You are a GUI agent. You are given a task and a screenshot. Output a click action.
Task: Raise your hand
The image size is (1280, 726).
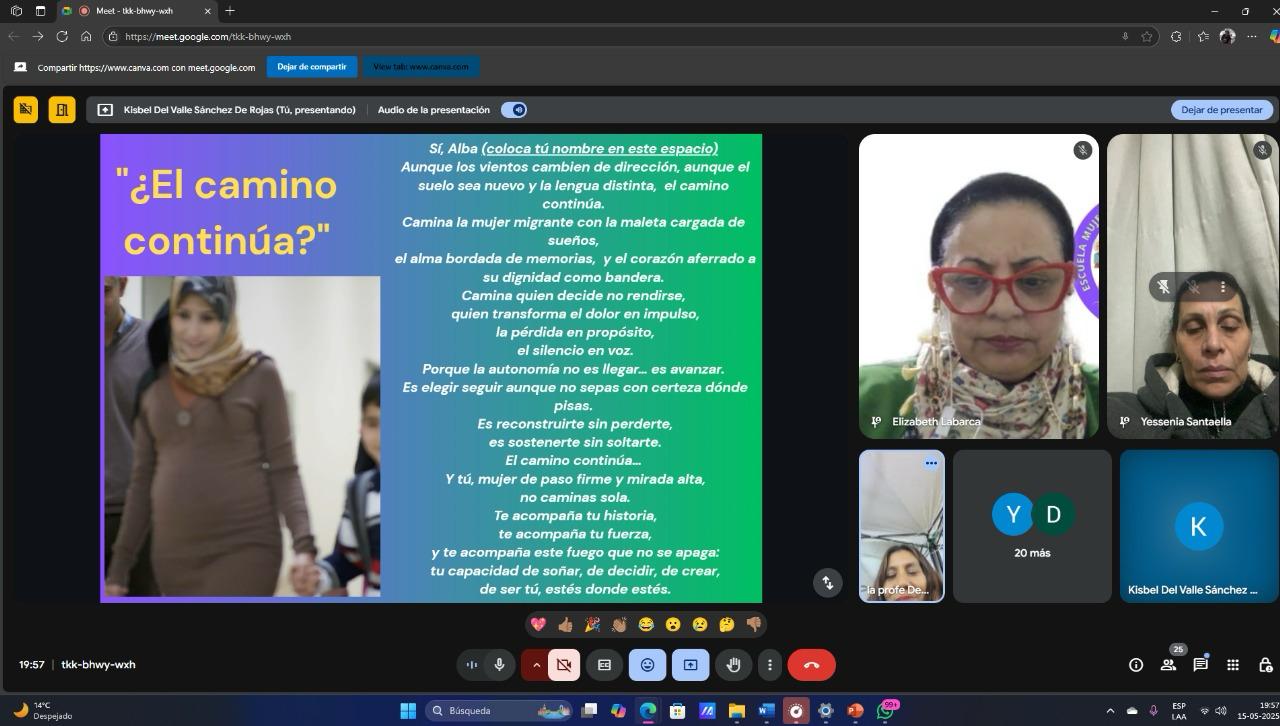(x=733, y=665)
